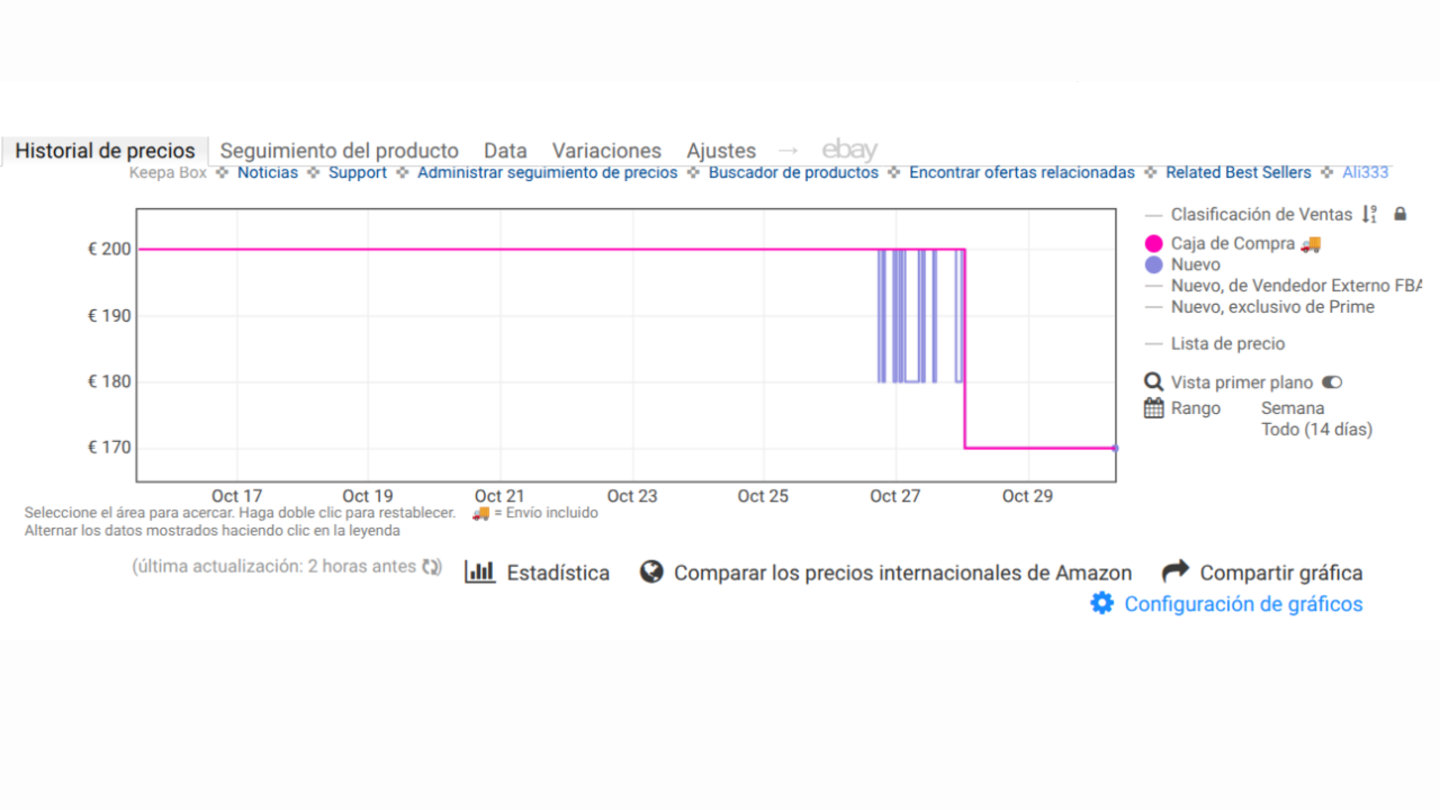
Task: Click the globe icon for international price comparison
Action: (652, 572)
